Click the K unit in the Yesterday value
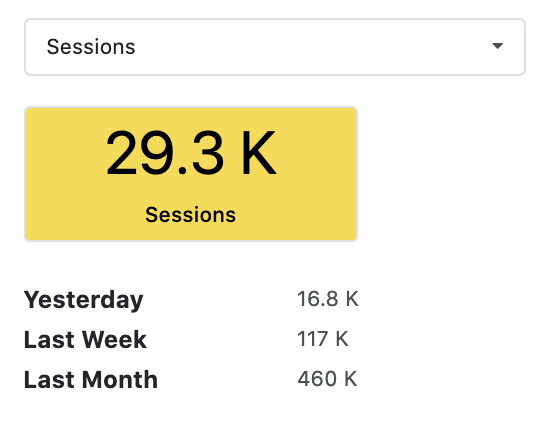The image size is (546, 428). (352, 299)
